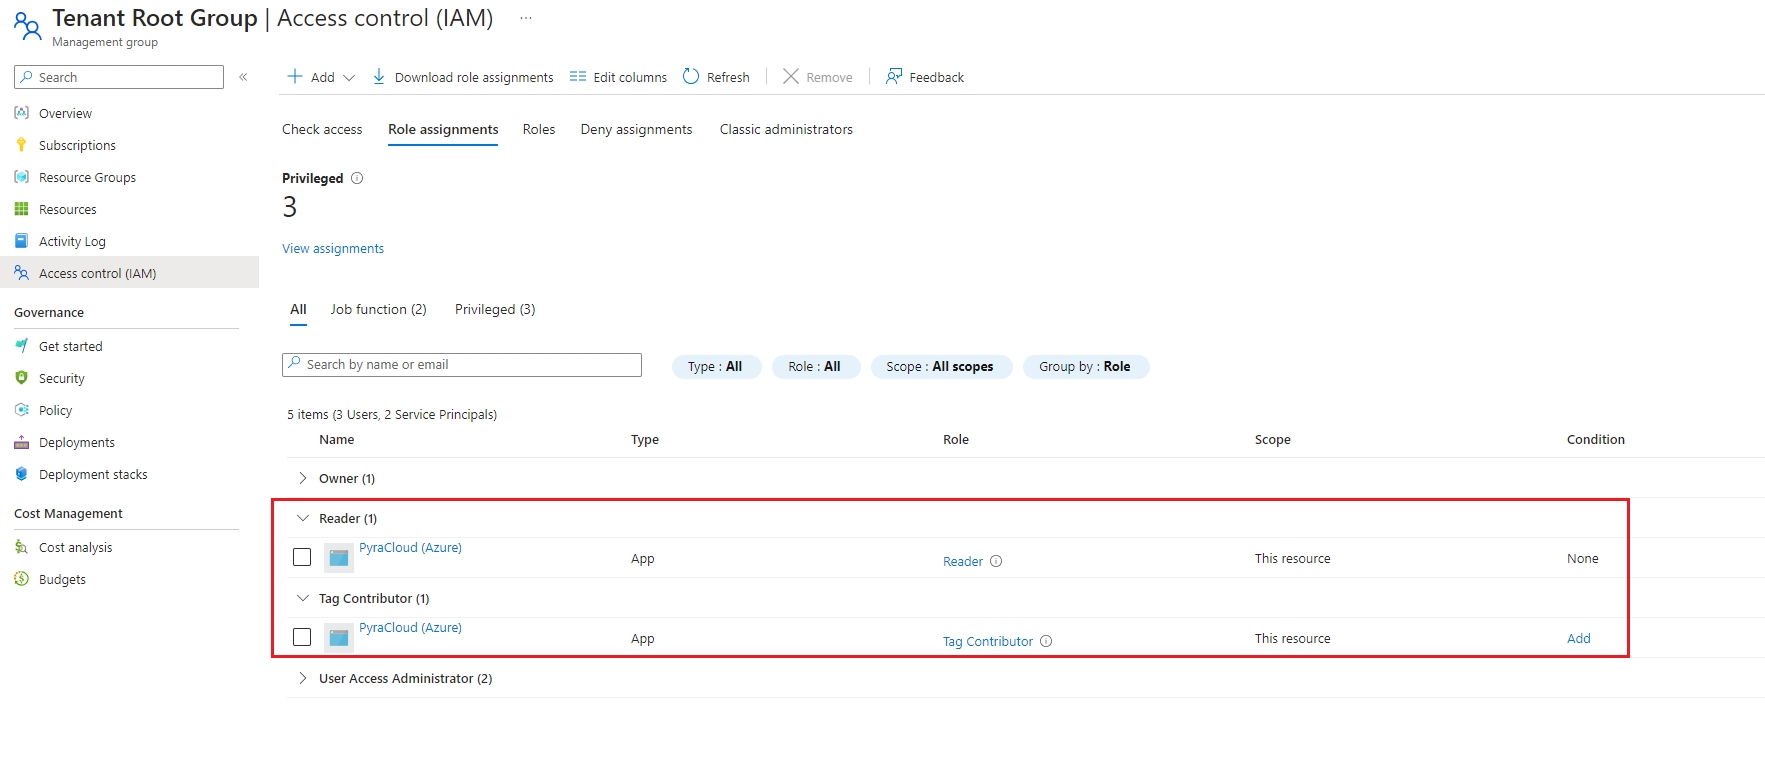Open Deployment stacks in sidebar
Image resolution: width=1765 pixels, height=782 pixels.
[x=93, y=474]
